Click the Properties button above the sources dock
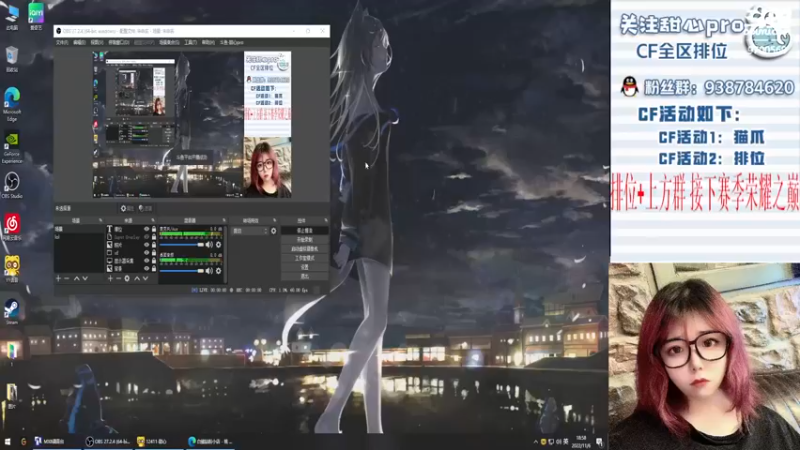 click(x=127, y=209)
